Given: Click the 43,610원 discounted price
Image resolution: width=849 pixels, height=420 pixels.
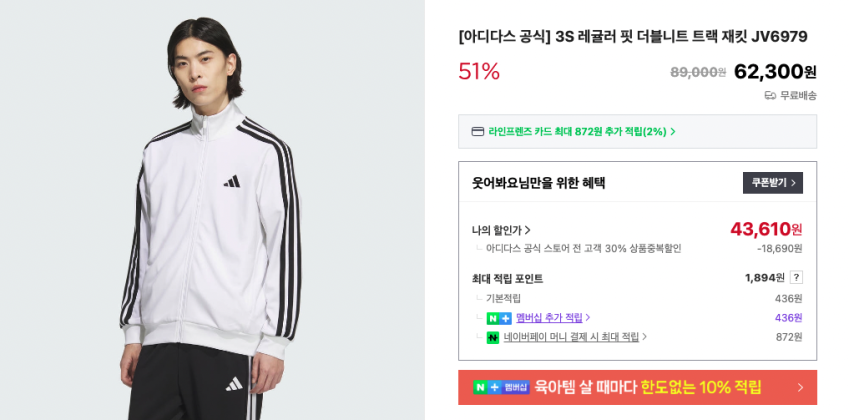Looking at the screenshot, I should 766,229.
